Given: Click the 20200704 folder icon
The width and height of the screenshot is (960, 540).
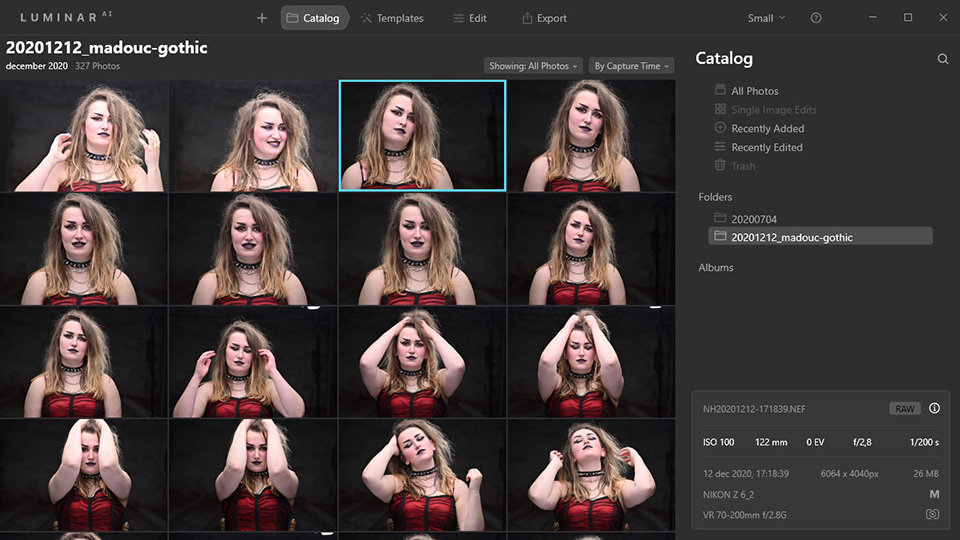Looking at the screenshot, I should coord(720,218).
